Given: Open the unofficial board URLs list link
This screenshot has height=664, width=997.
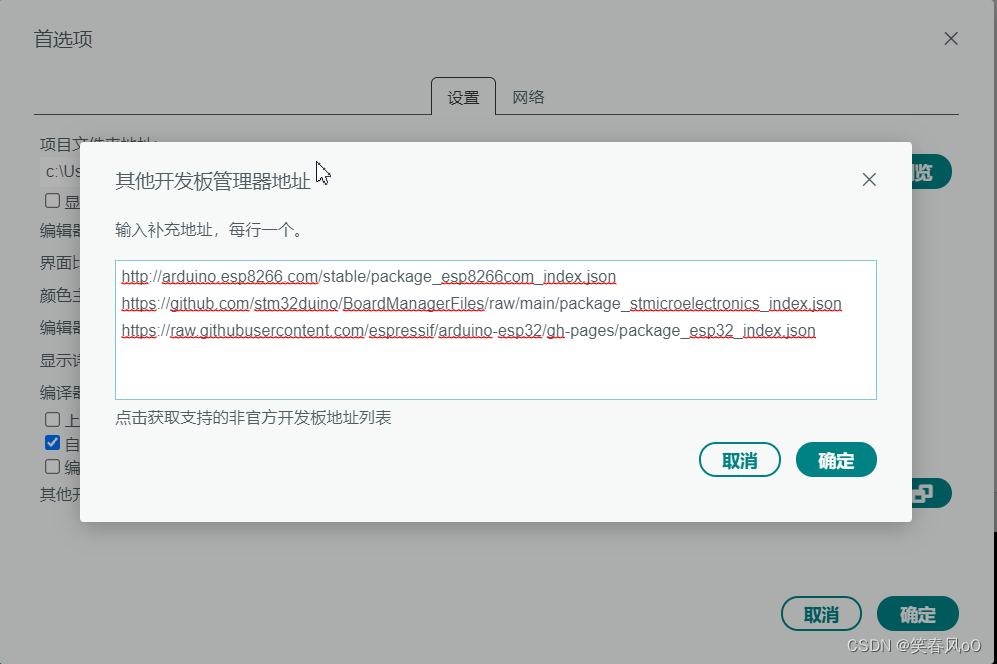Looking at the screenshot, I should (x=253, y=418).
